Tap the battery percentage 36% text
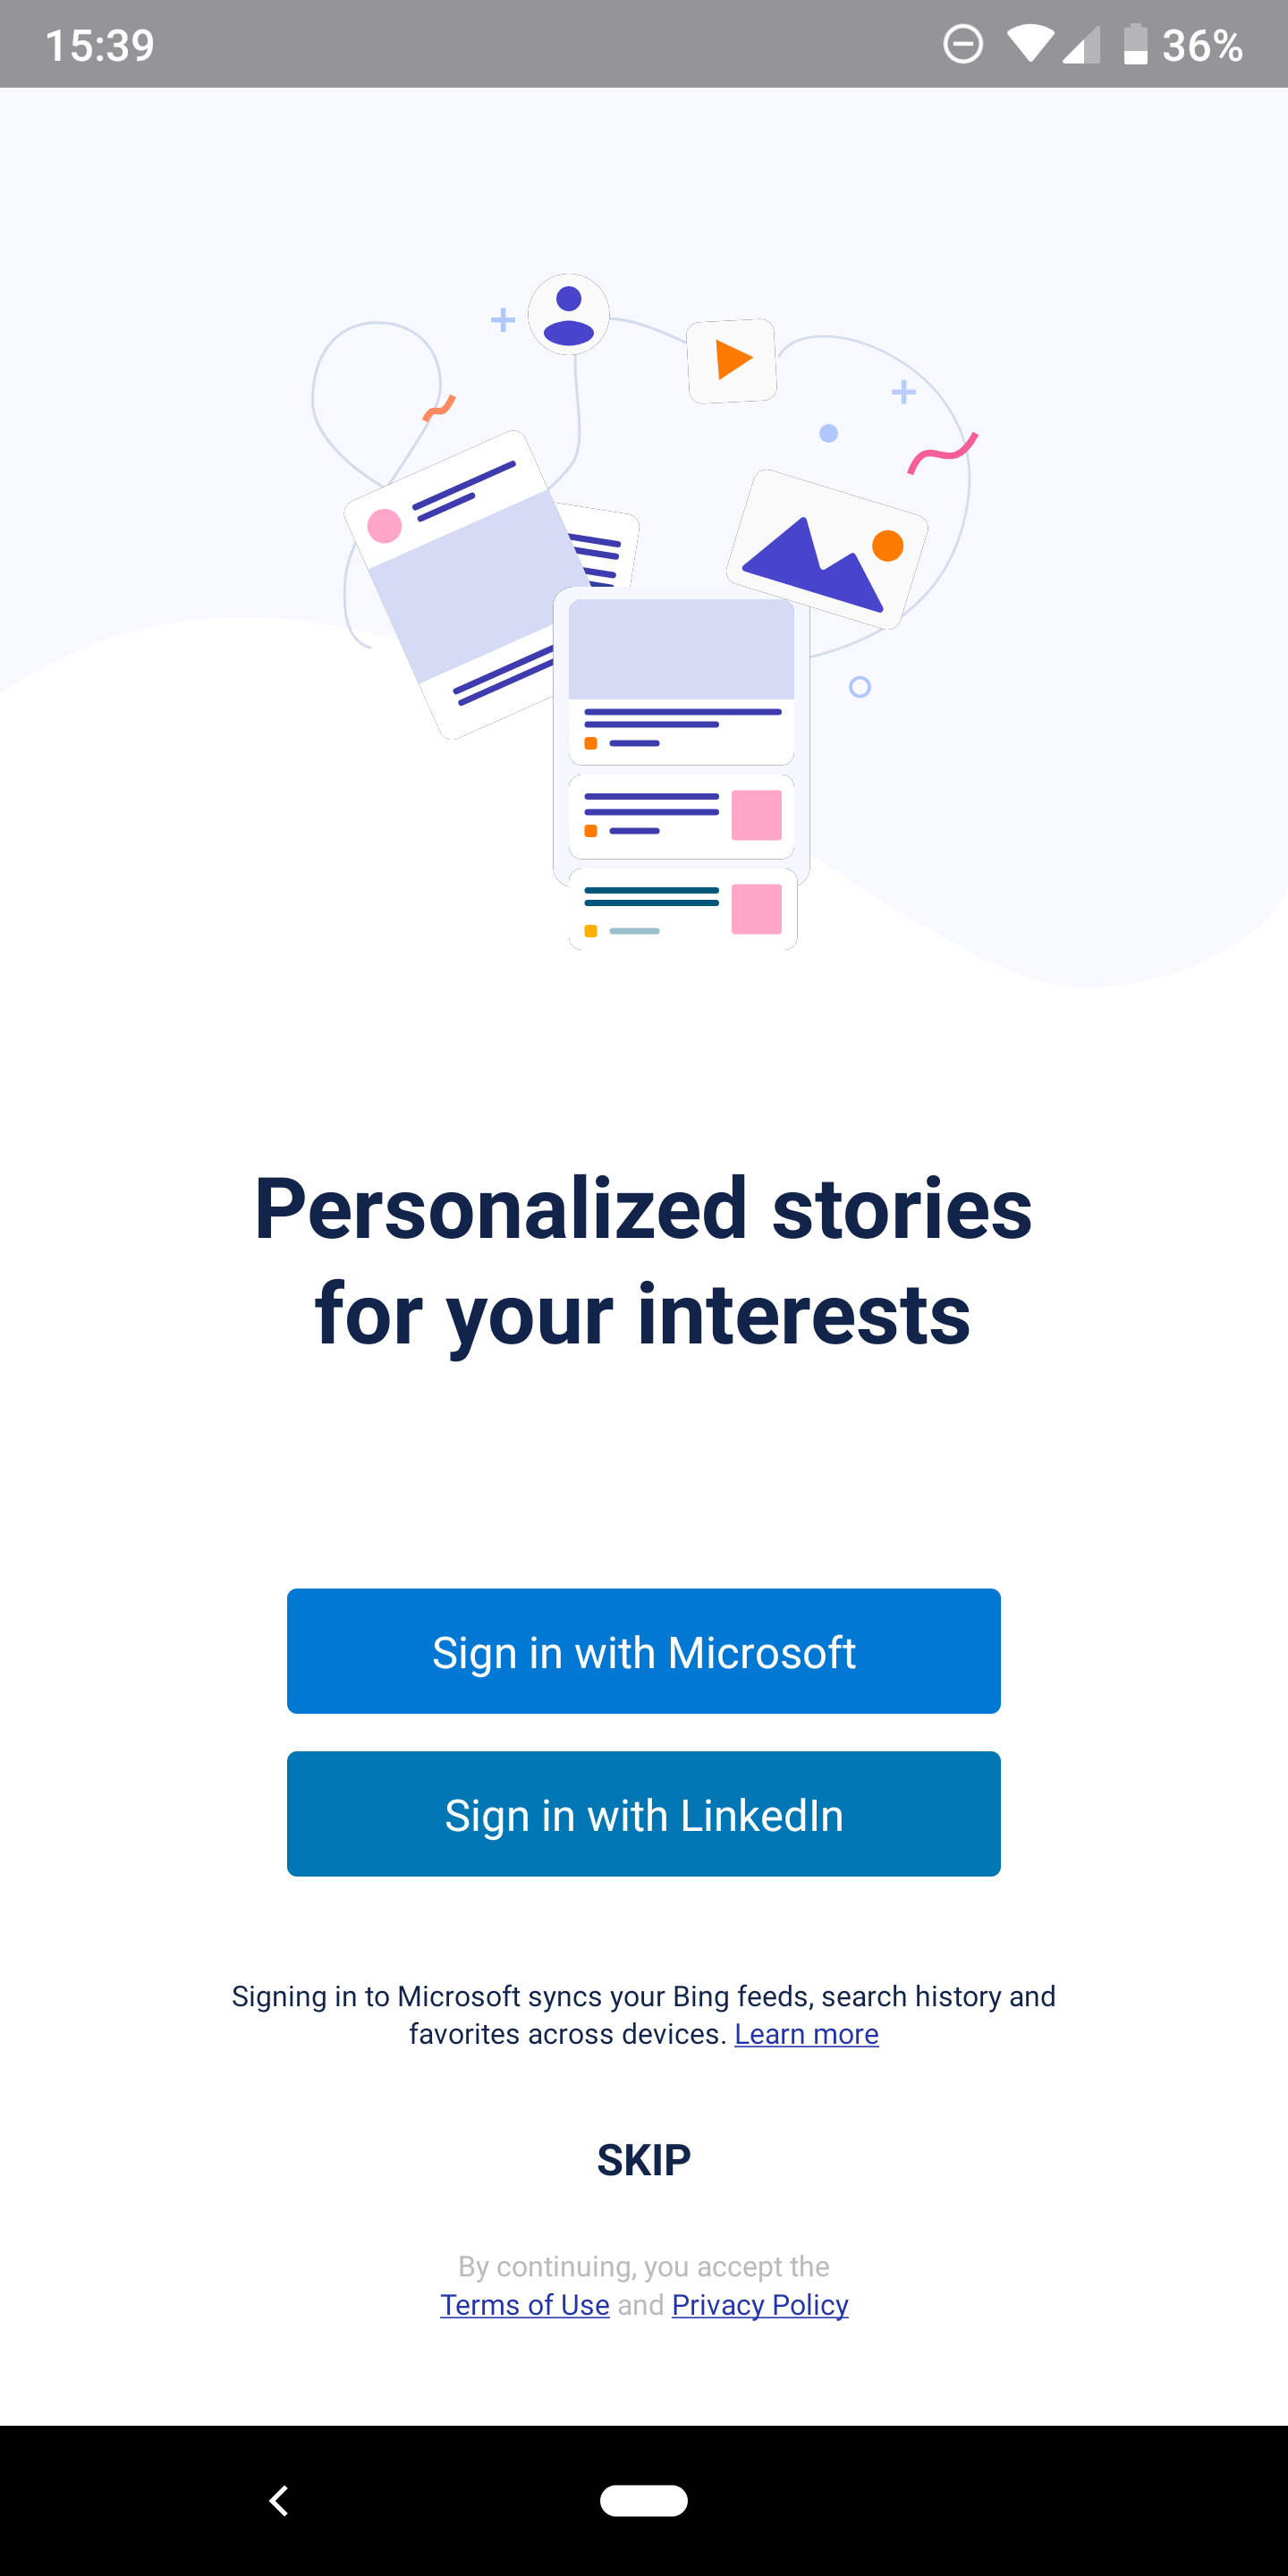Viewport: 1288px width, 2576px height. pos(1205,43)
